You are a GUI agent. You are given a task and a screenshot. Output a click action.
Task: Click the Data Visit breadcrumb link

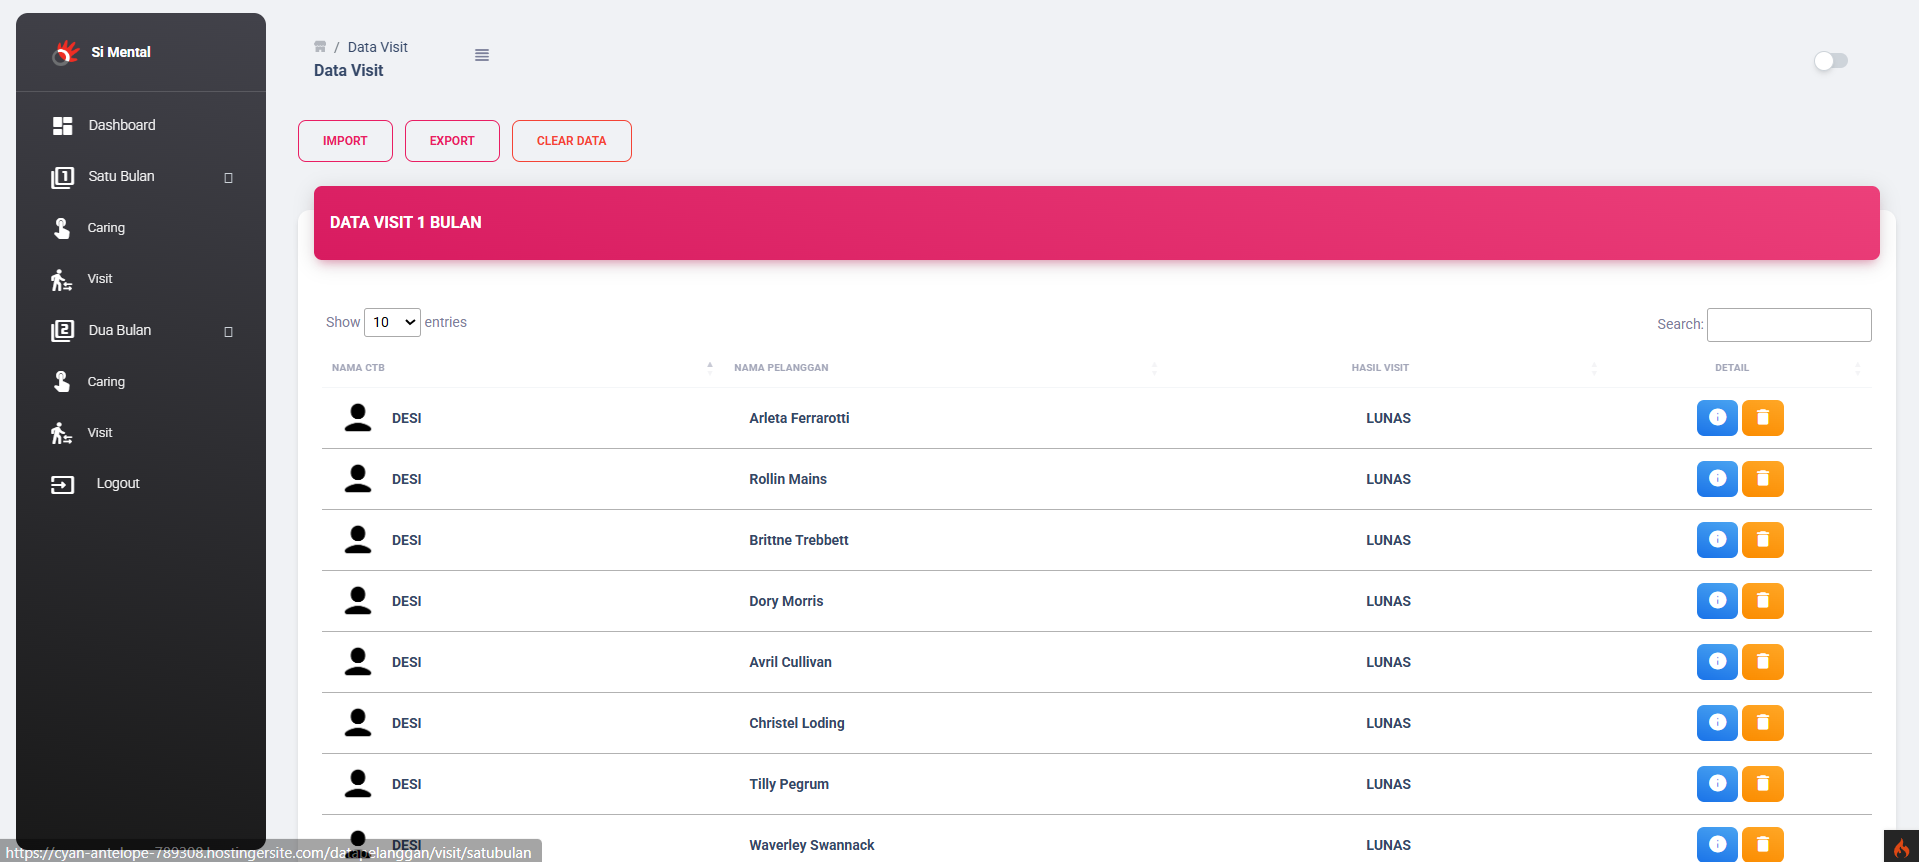(378, 47)
